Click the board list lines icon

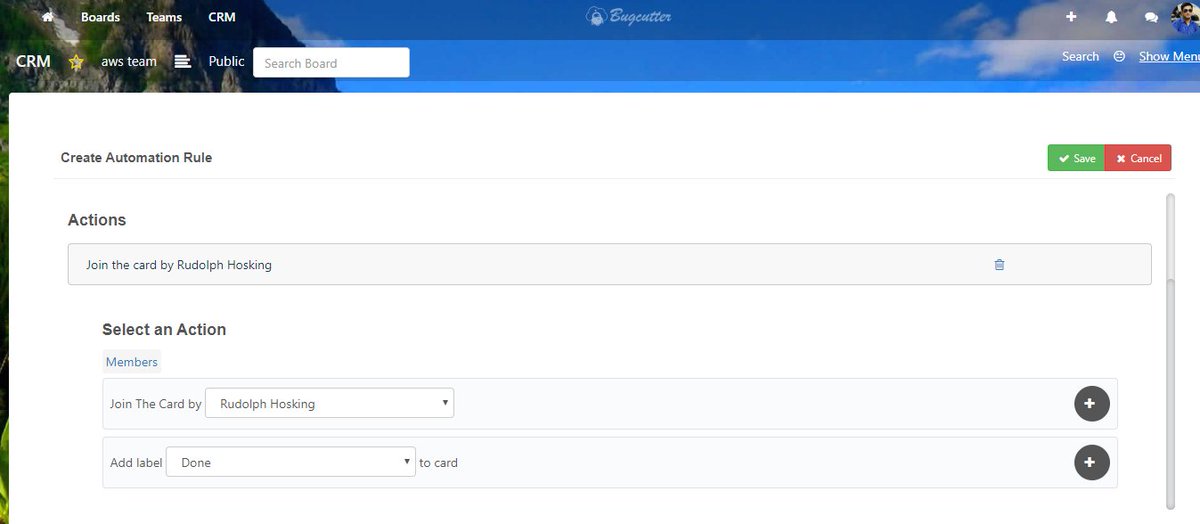click(x=182, y=62)
